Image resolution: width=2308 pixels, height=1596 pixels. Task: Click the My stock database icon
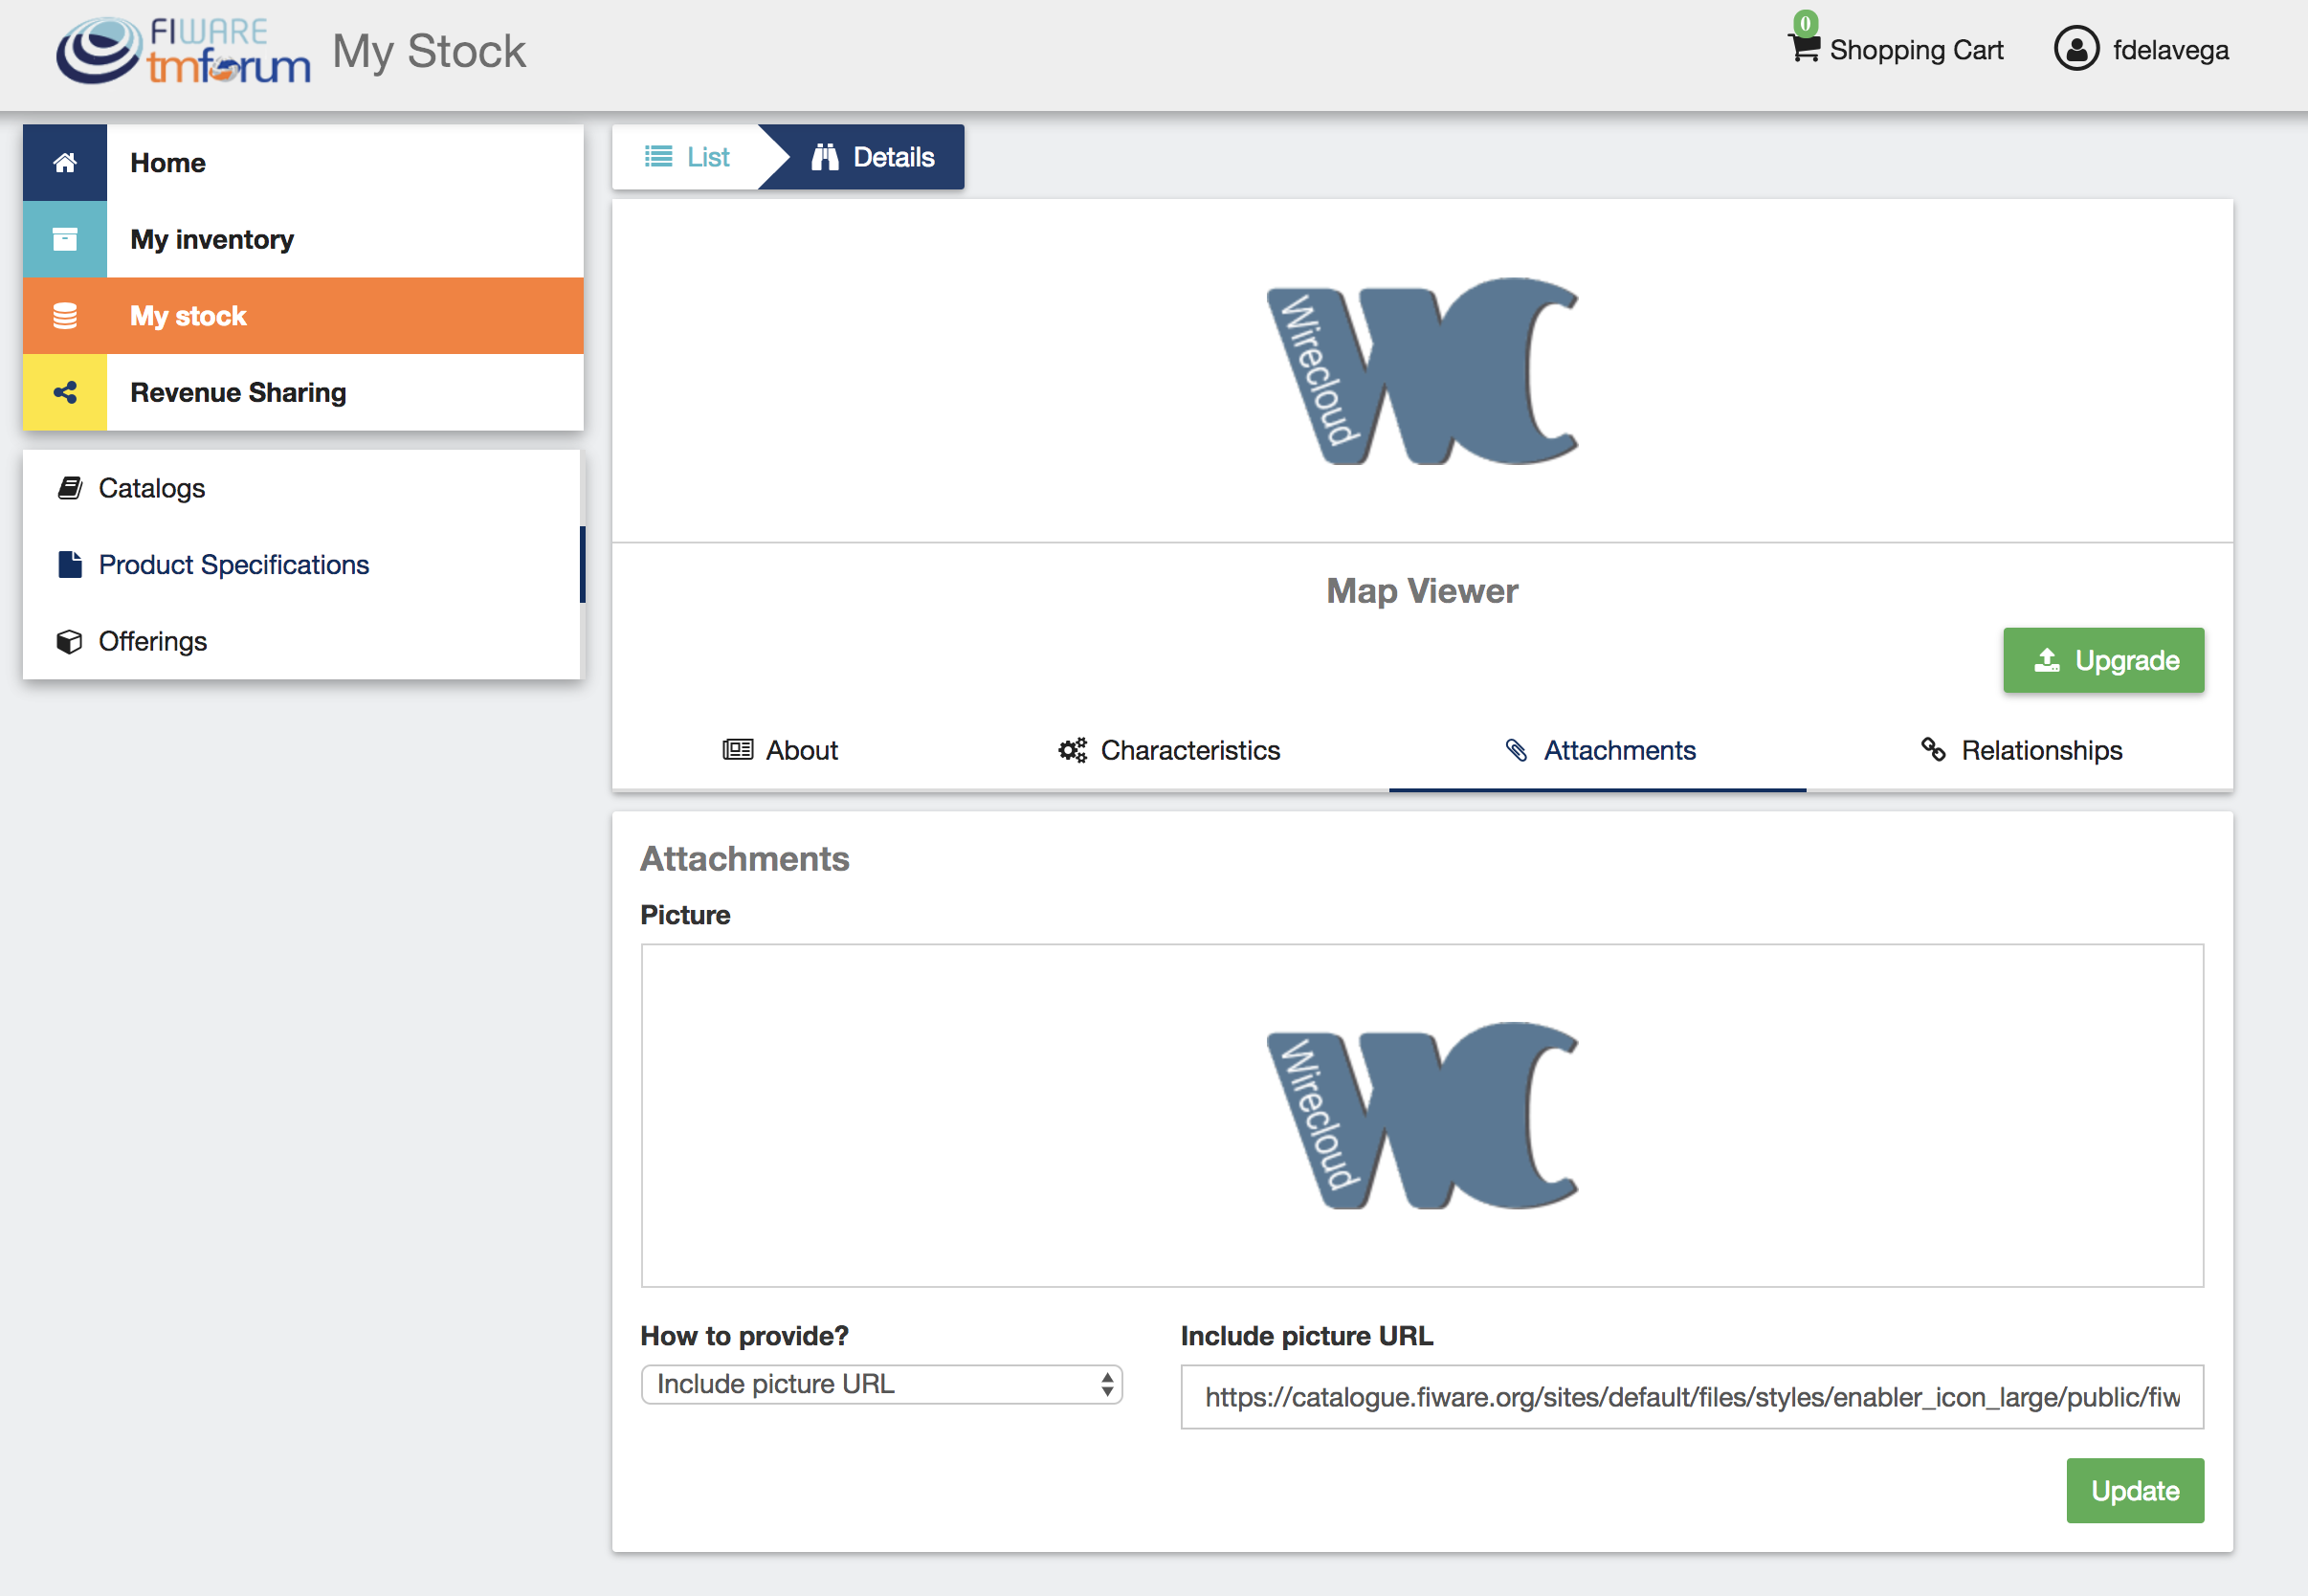pyautogui.click(x=65, y=316)
